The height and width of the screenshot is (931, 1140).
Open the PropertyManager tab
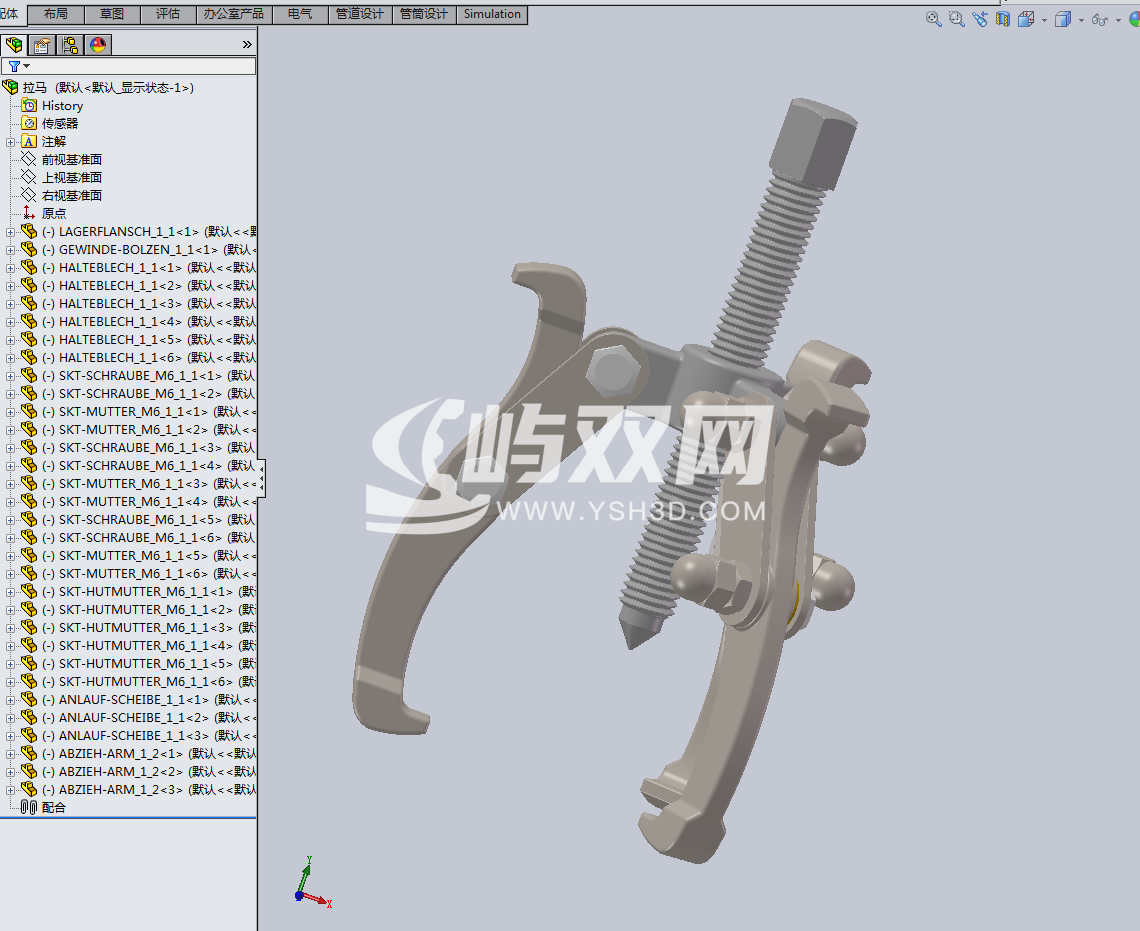point(41,45)
